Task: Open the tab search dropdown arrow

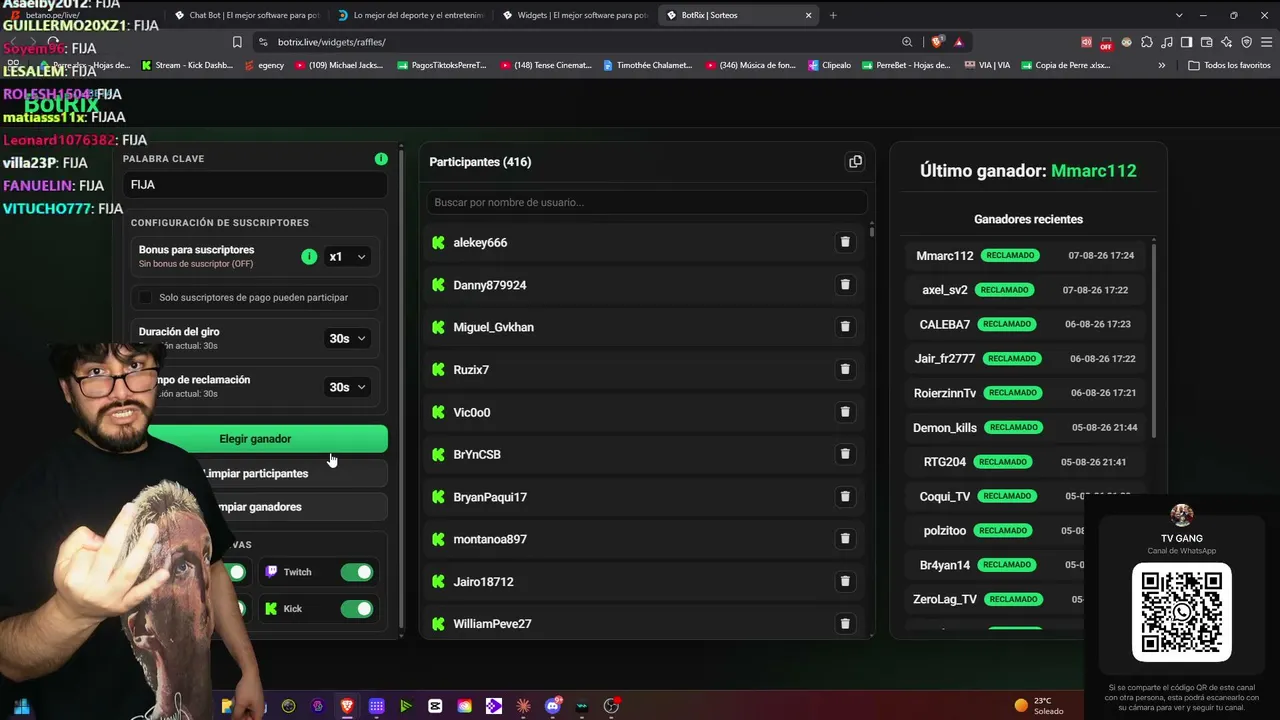Action: pos(1179,15)
